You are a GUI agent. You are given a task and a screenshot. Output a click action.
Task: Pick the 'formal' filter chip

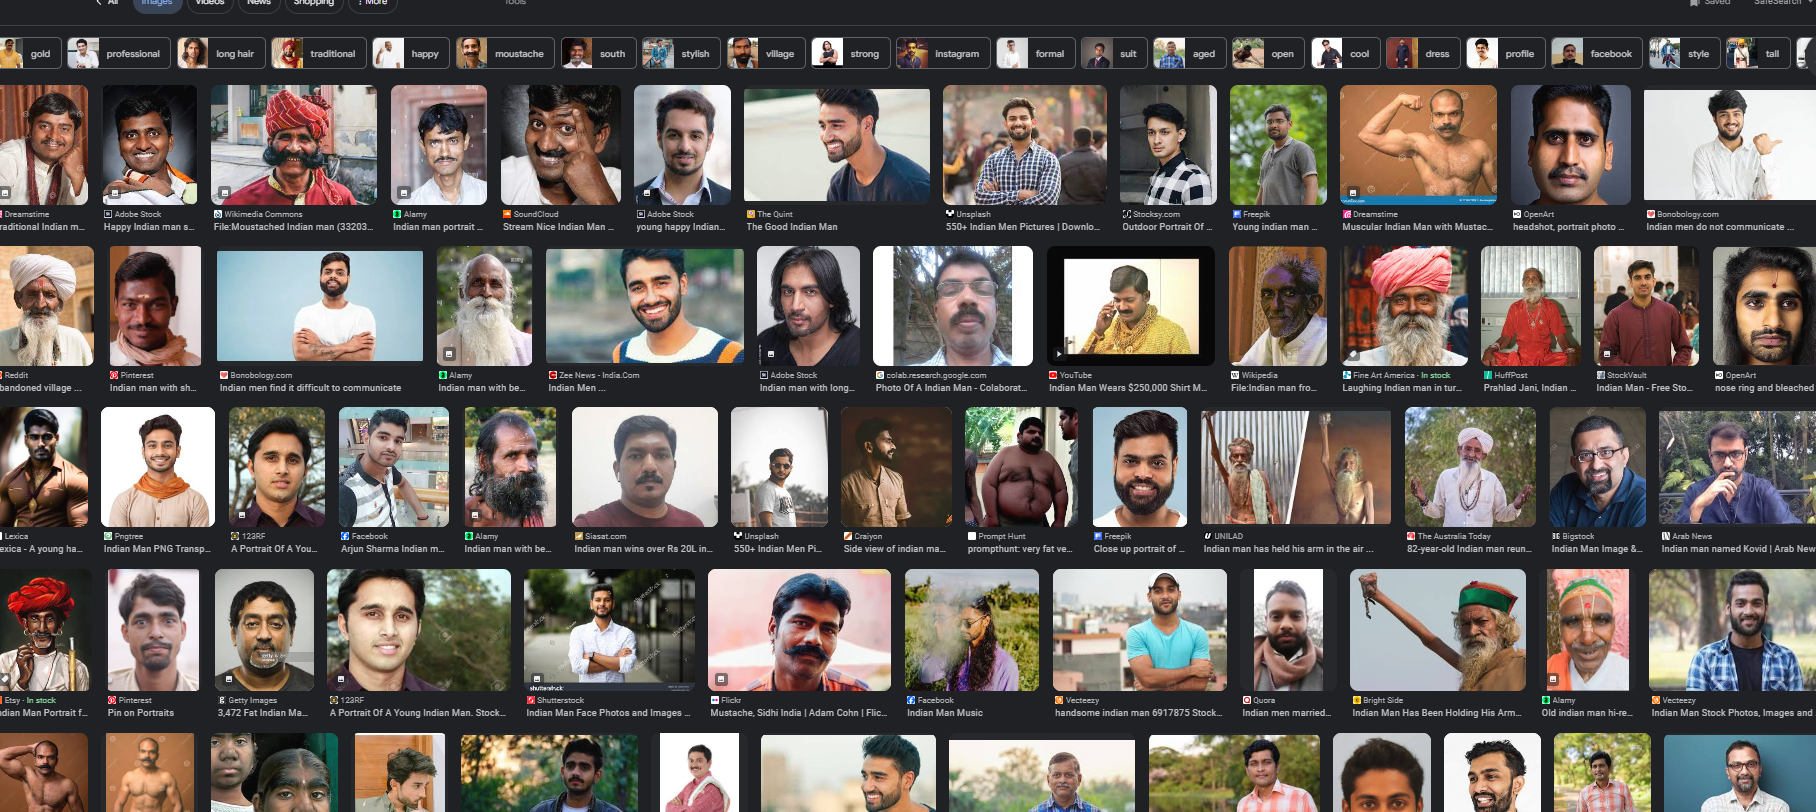tap(1035, 54)
